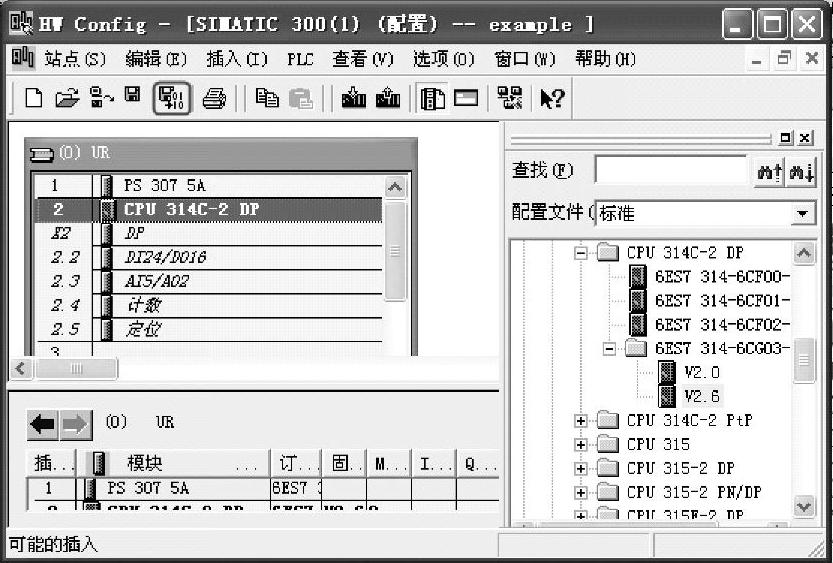This screenshot has height=563, width=833.
Task: Open the 选项(O) menu
Action: click(444, 59)
